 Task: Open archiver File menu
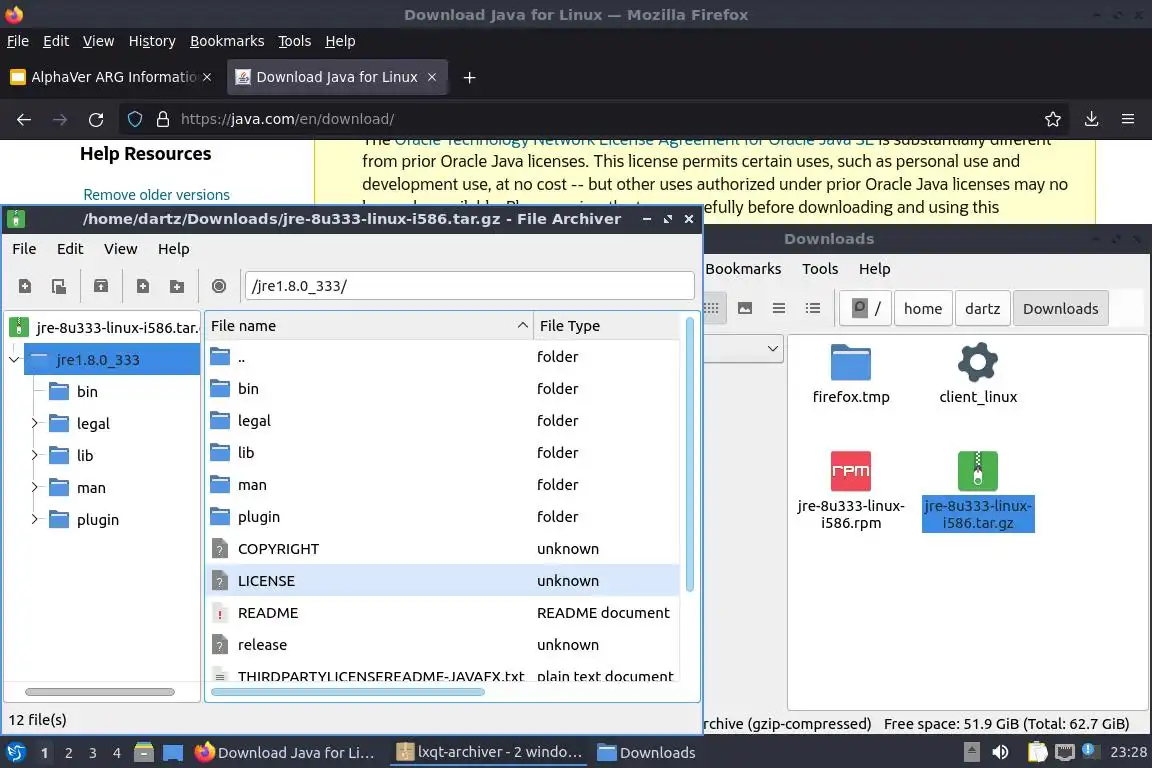(x=24, y=249)
